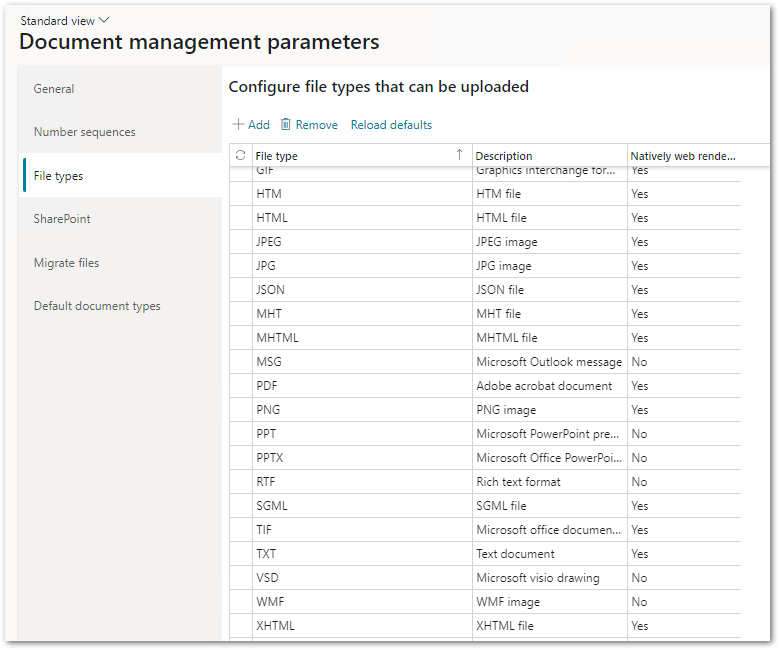Click the Add plus icon
Screen dimensions: 779x650
238,125
